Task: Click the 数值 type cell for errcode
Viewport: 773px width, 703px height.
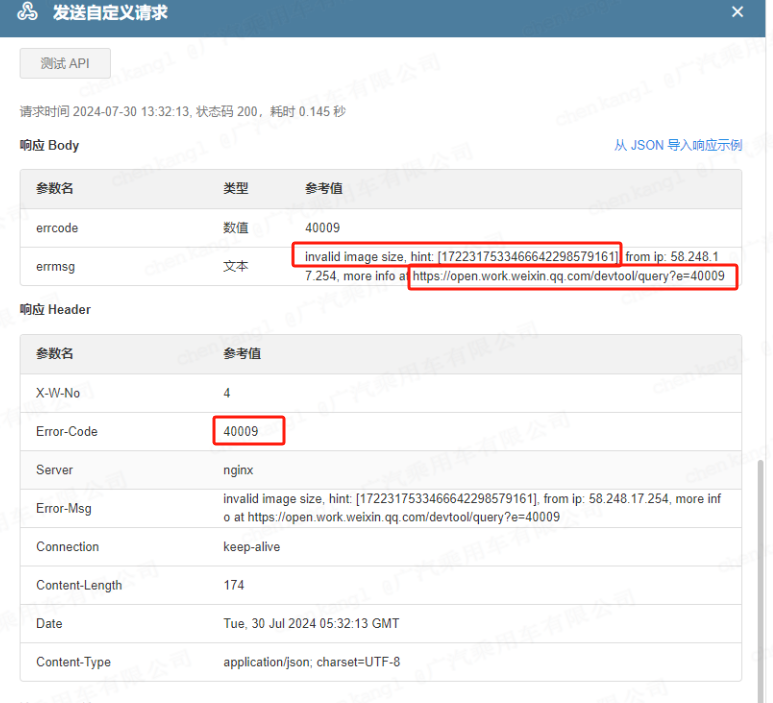Action: pos(235,228)
